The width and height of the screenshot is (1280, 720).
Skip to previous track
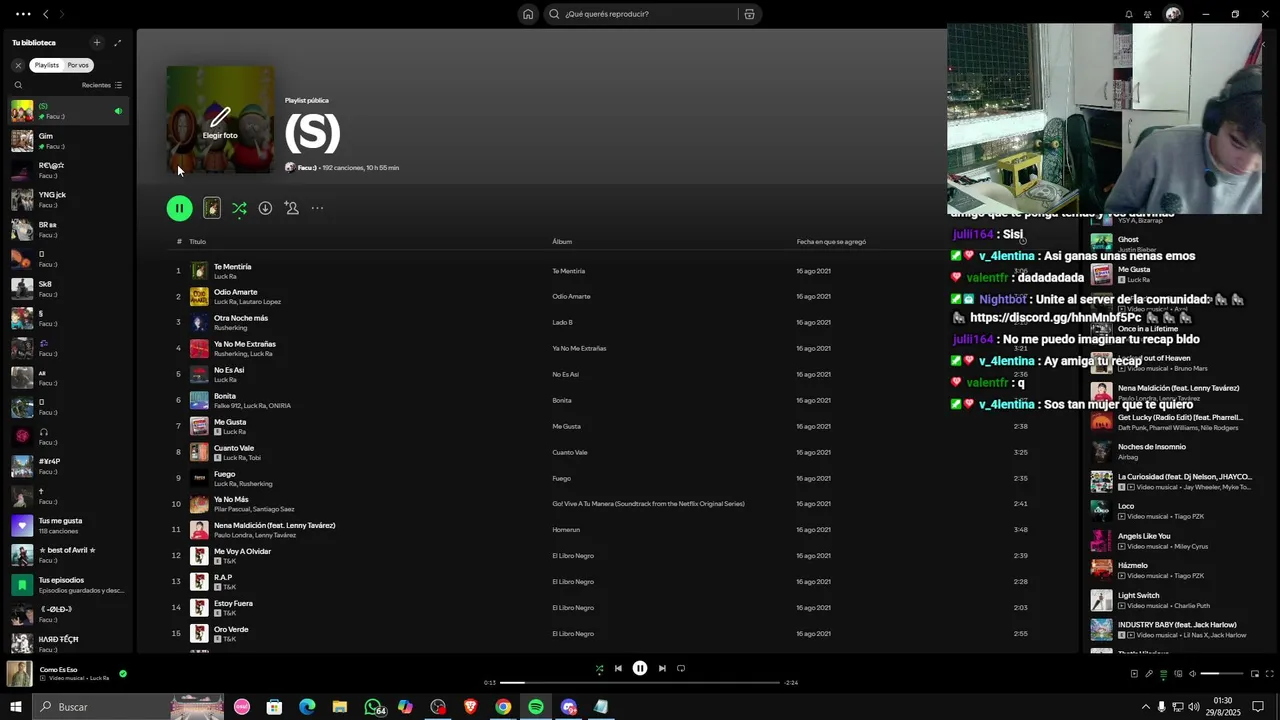point(618,668)
